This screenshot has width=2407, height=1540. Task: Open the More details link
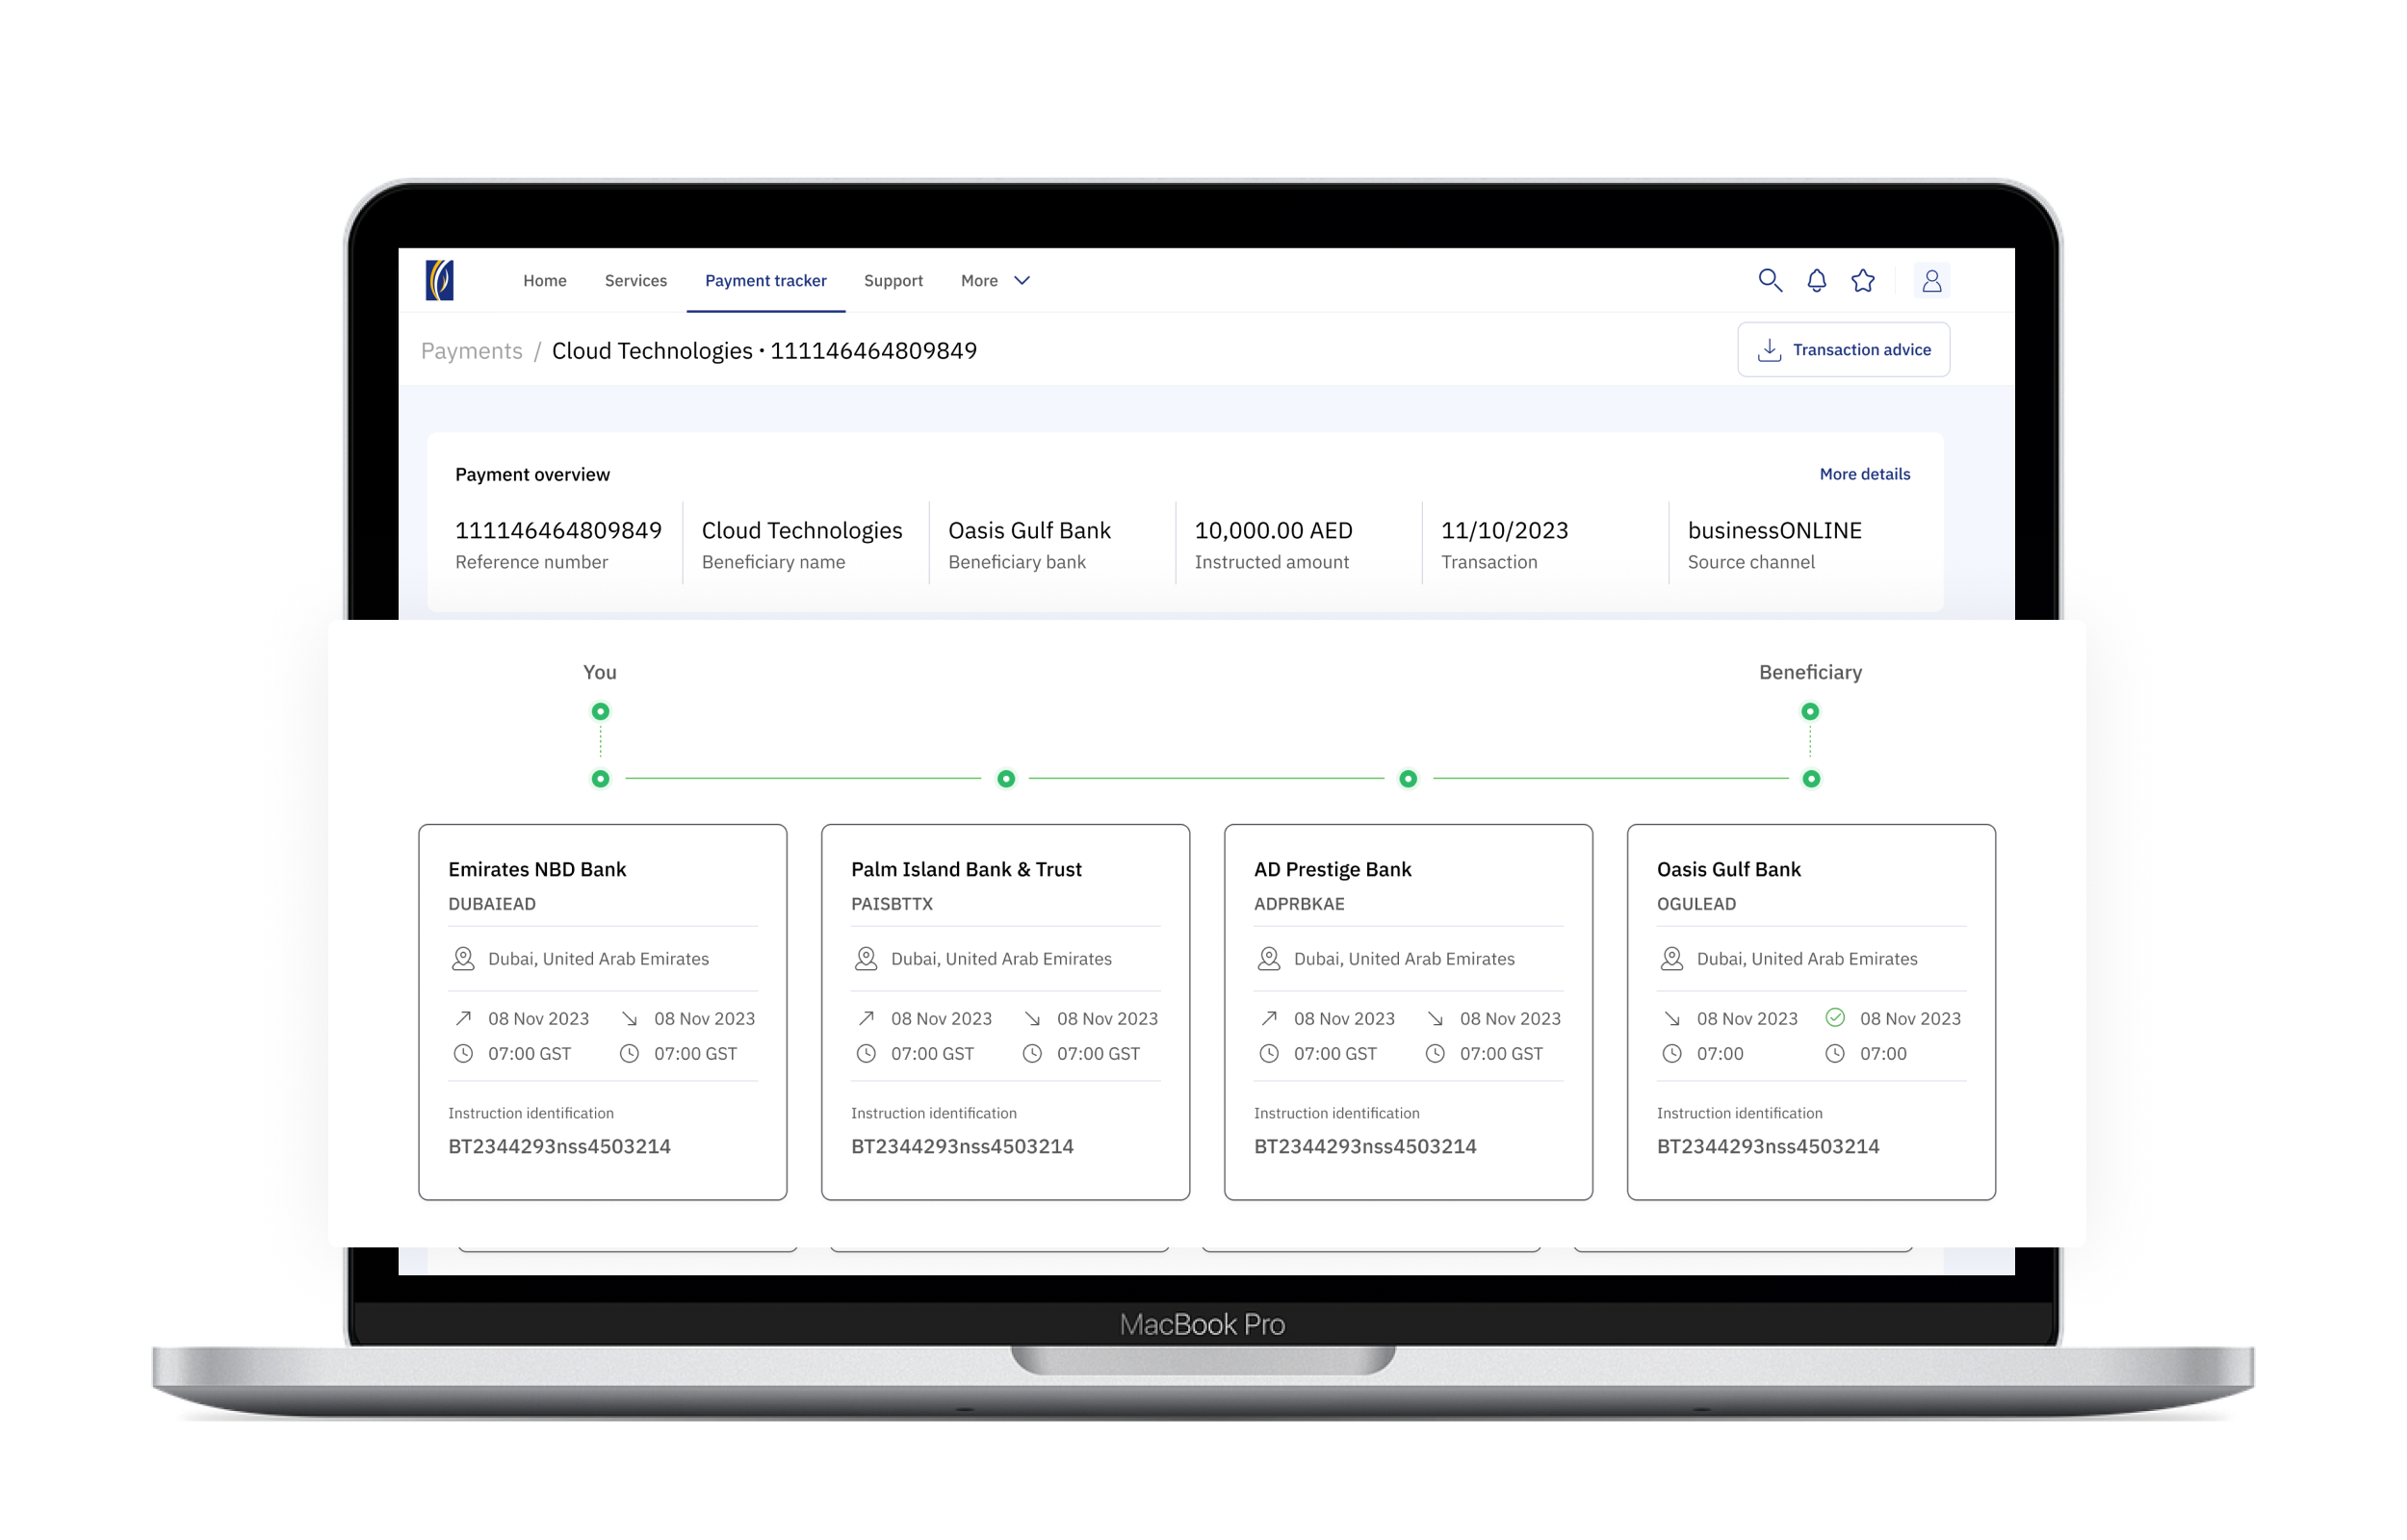click(1864, 474)
